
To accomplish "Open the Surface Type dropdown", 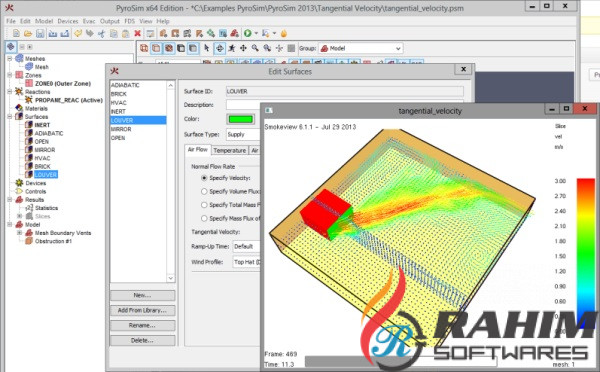I will coord(243,134).
